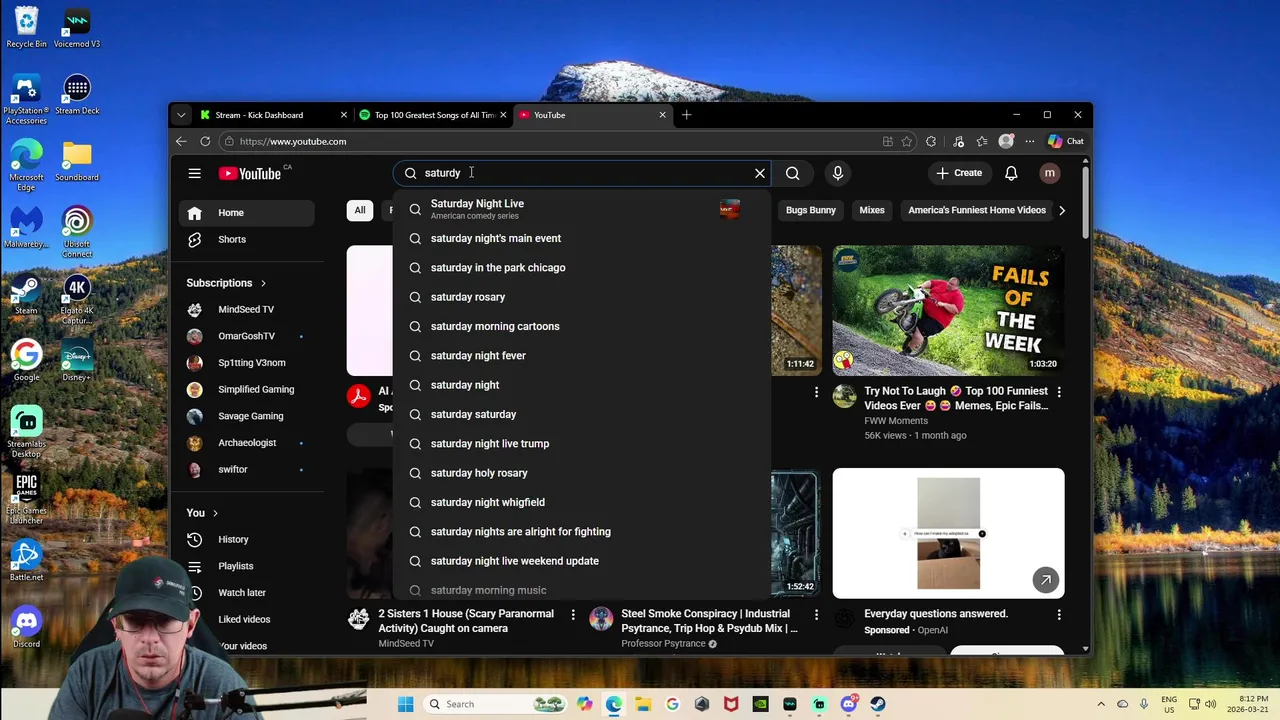The width and height of the screenshot is (1280, 720).
Task: Reload the page in the browser
Action: click(x=205, y=141)
